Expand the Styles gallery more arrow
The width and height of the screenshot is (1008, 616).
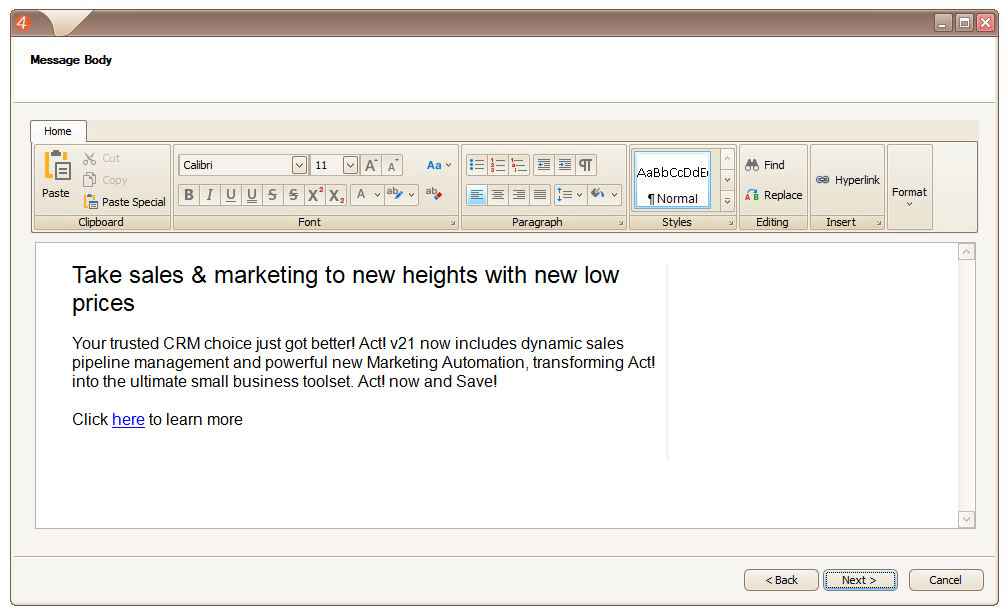(727, 201)
